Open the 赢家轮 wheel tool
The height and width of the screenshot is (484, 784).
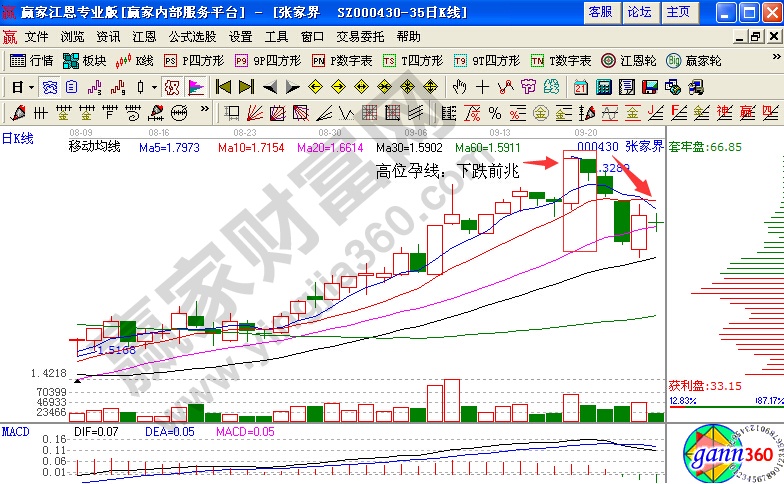(694, 61)
